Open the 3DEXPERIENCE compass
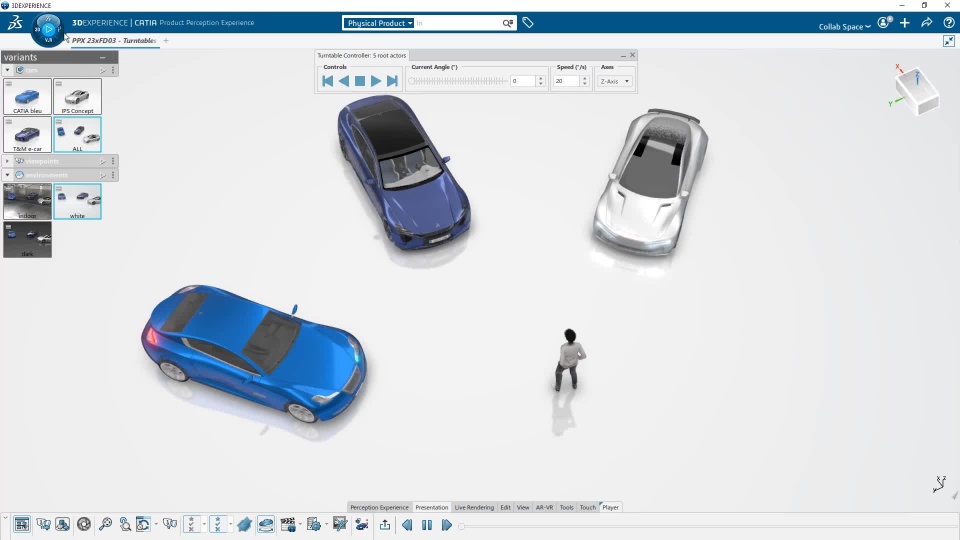 (48, 29)
